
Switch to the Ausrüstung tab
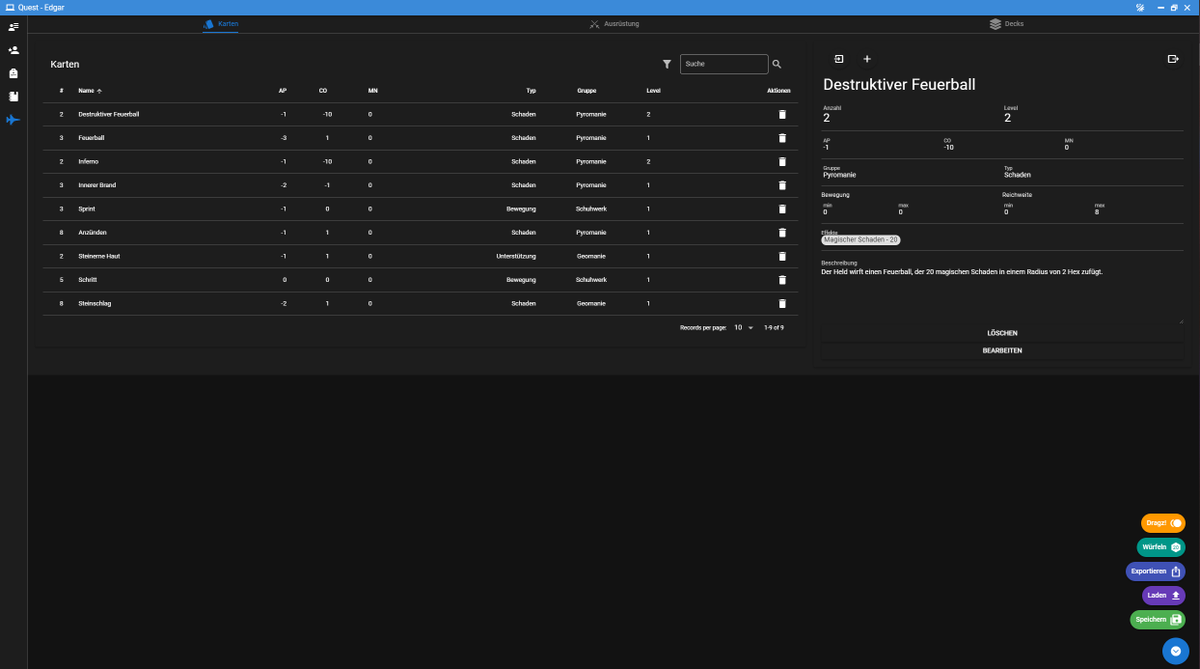[x=614, y=24]
